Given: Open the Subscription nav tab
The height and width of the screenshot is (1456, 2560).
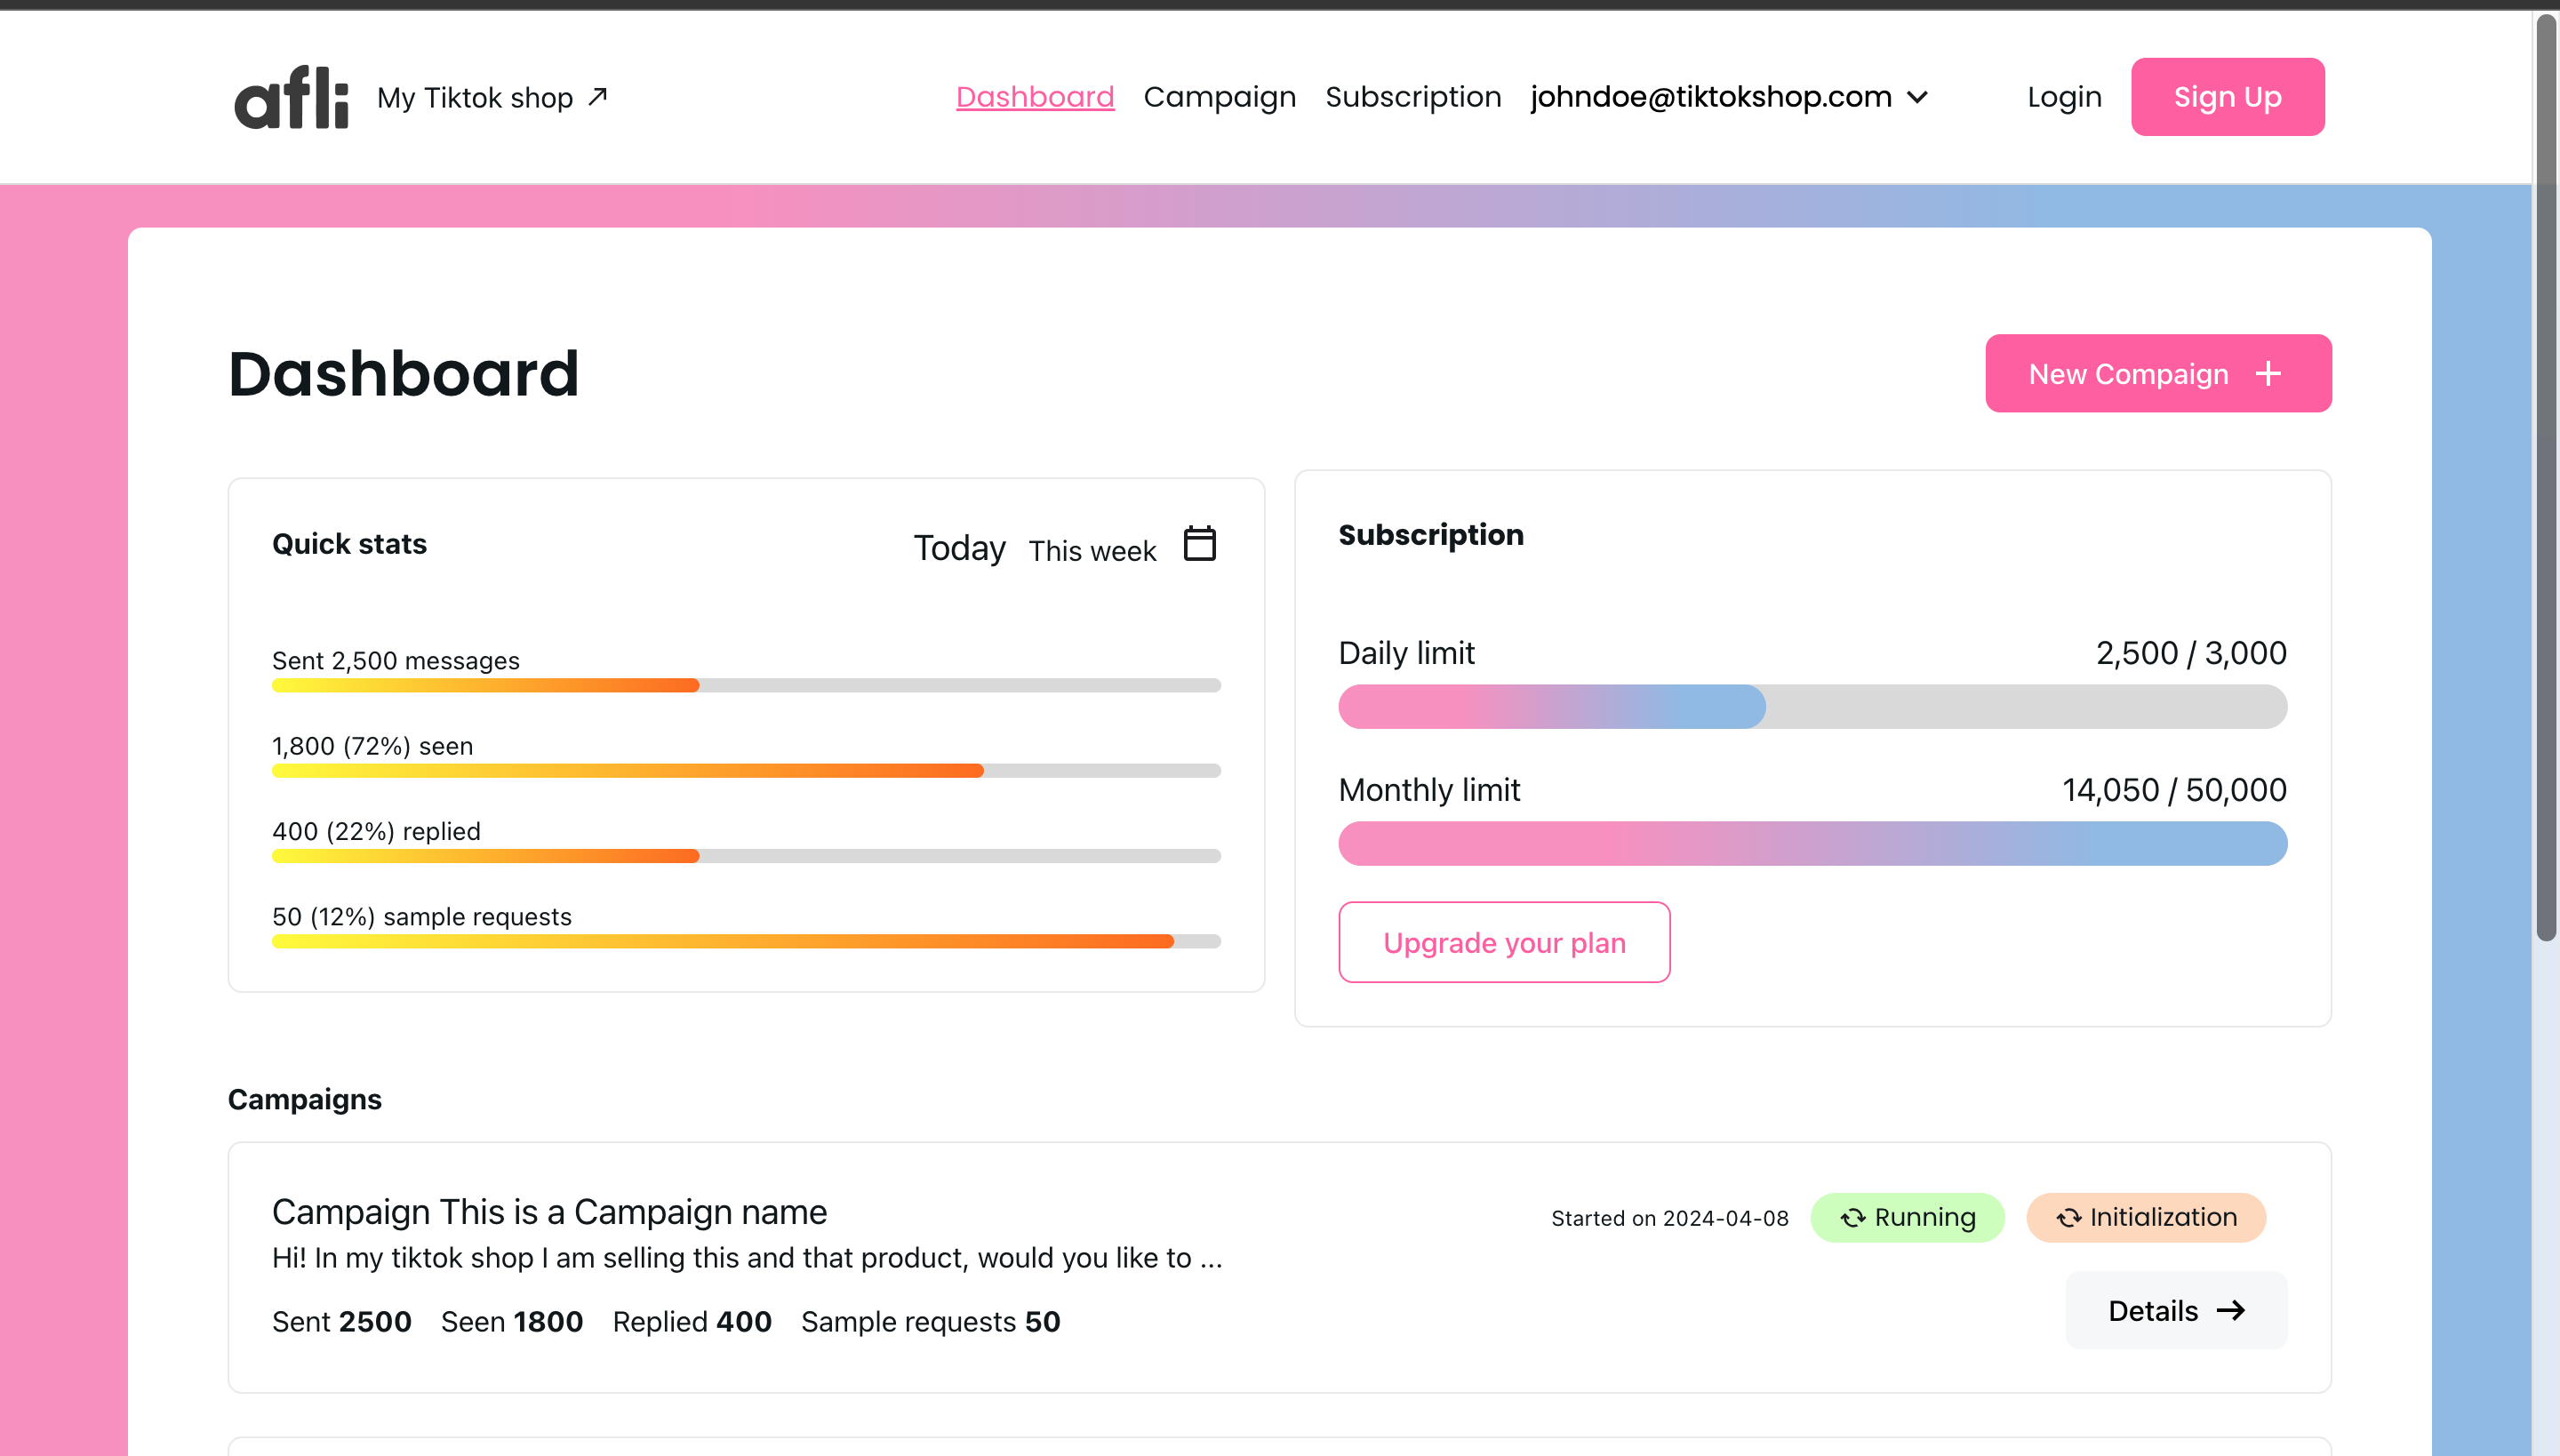Looking at the screenshot, I should tap(1413, 96).
